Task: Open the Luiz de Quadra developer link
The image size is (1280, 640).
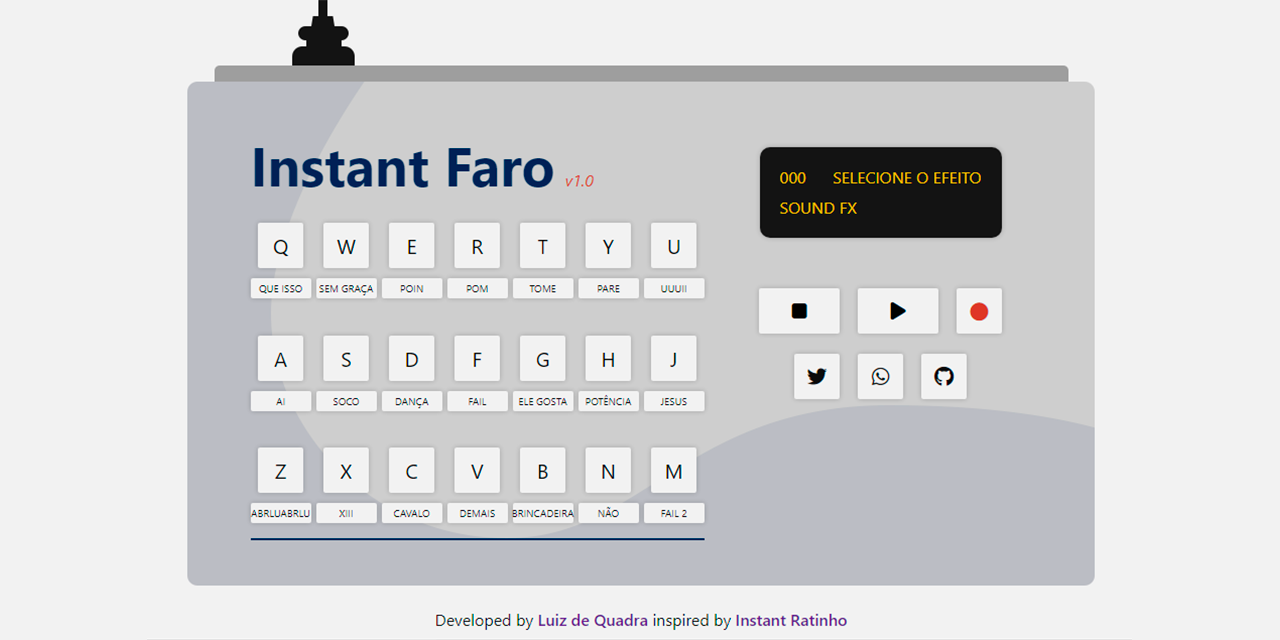Action: (592, 620)
